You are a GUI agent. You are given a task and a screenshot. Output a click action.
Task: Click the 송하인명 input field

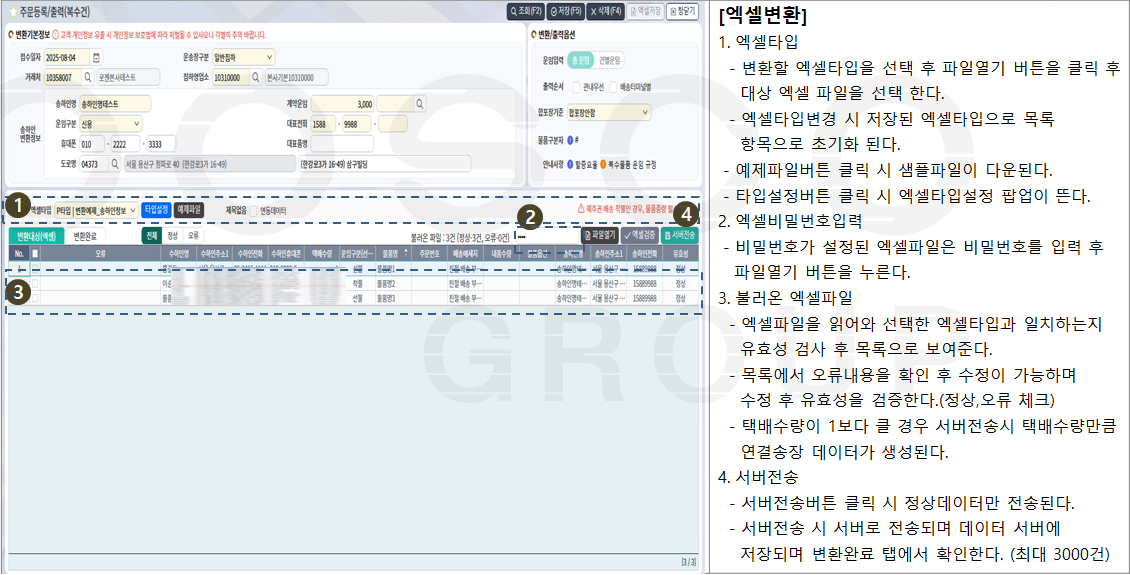[x=115, y=104]
